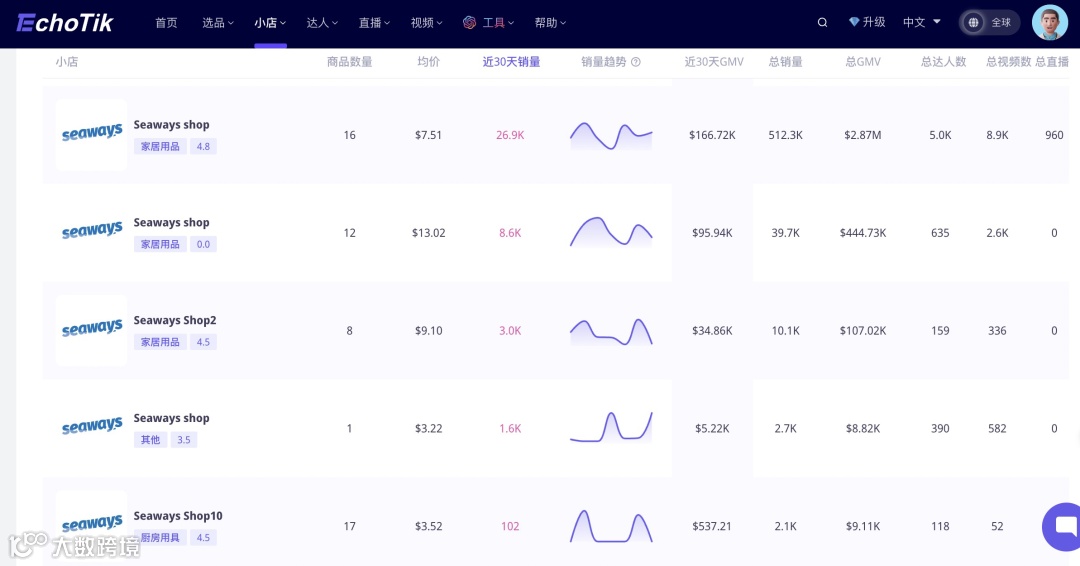Screen dimensions: 1080x566
Task: Open Seaways Shop10 name link
Action: pos(178,516)
